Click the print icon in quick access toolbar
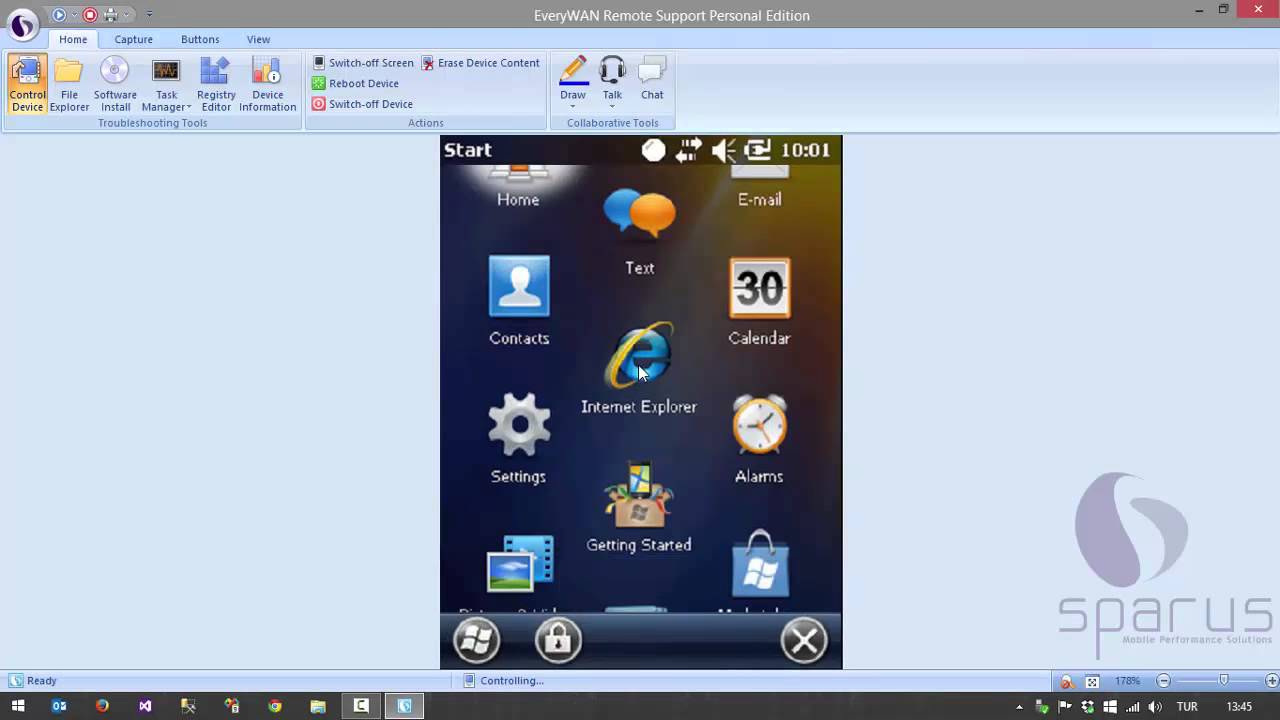 click(111, 15)
